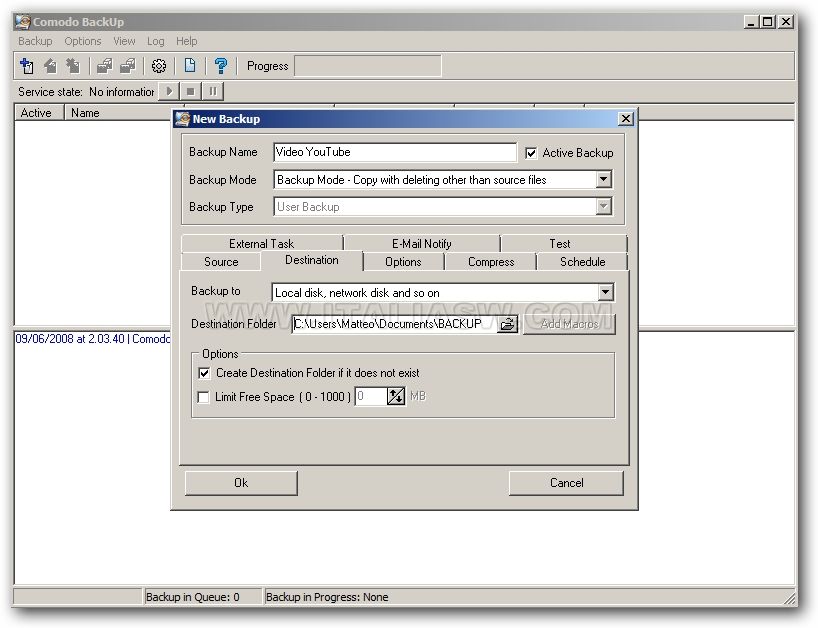The width and height of the screenshot is (818, 628).
Task: Click the Ok button
Action: point(241,483)
